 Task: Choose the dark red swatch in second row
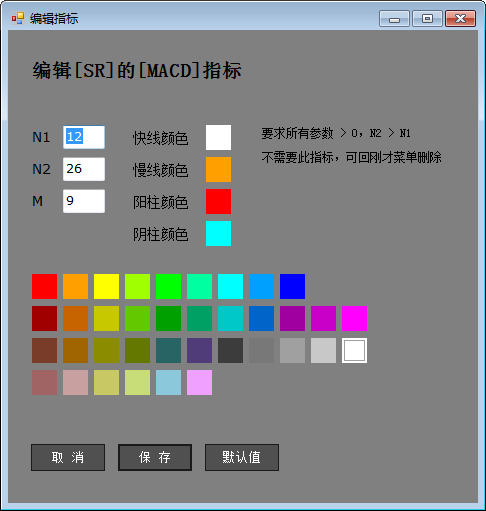[x=44, y=318]
